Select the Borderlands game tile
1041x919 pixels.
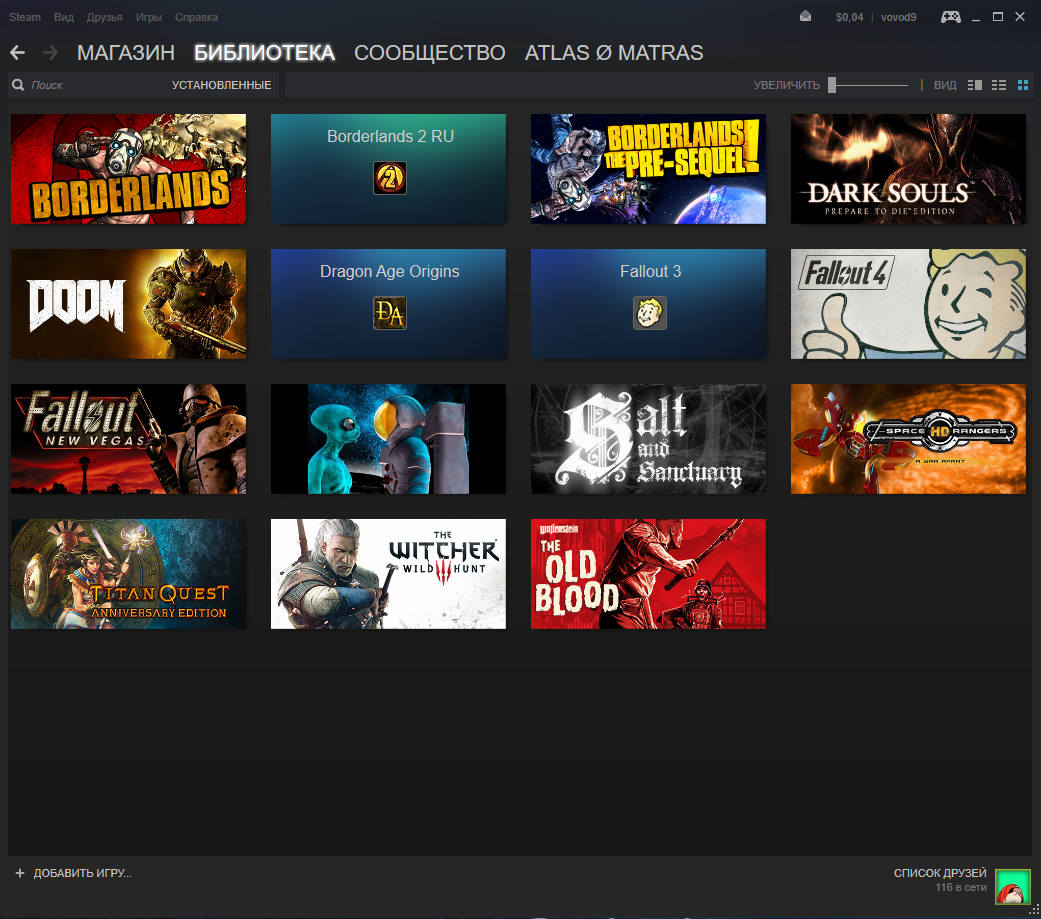pyautogui.click(x=128, y=169)
